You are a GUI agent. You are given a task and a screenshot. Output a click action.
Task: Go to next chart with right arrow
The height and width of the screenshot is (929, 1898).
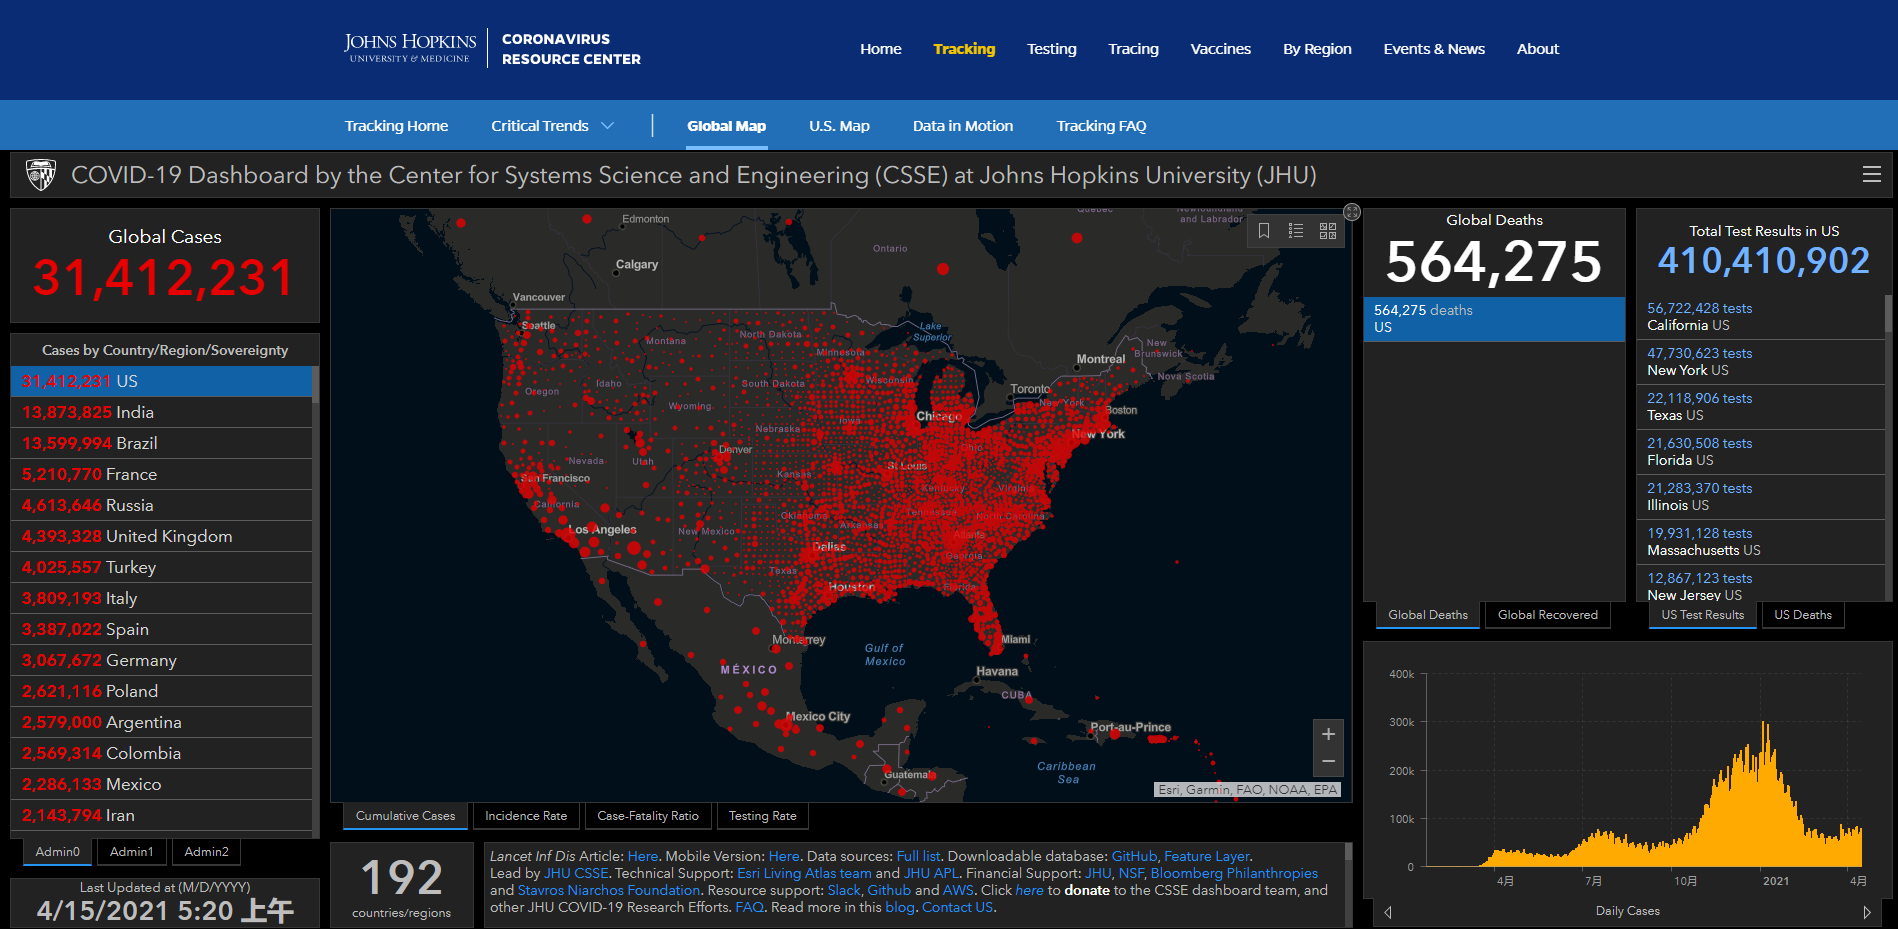tap(1866, 912)
